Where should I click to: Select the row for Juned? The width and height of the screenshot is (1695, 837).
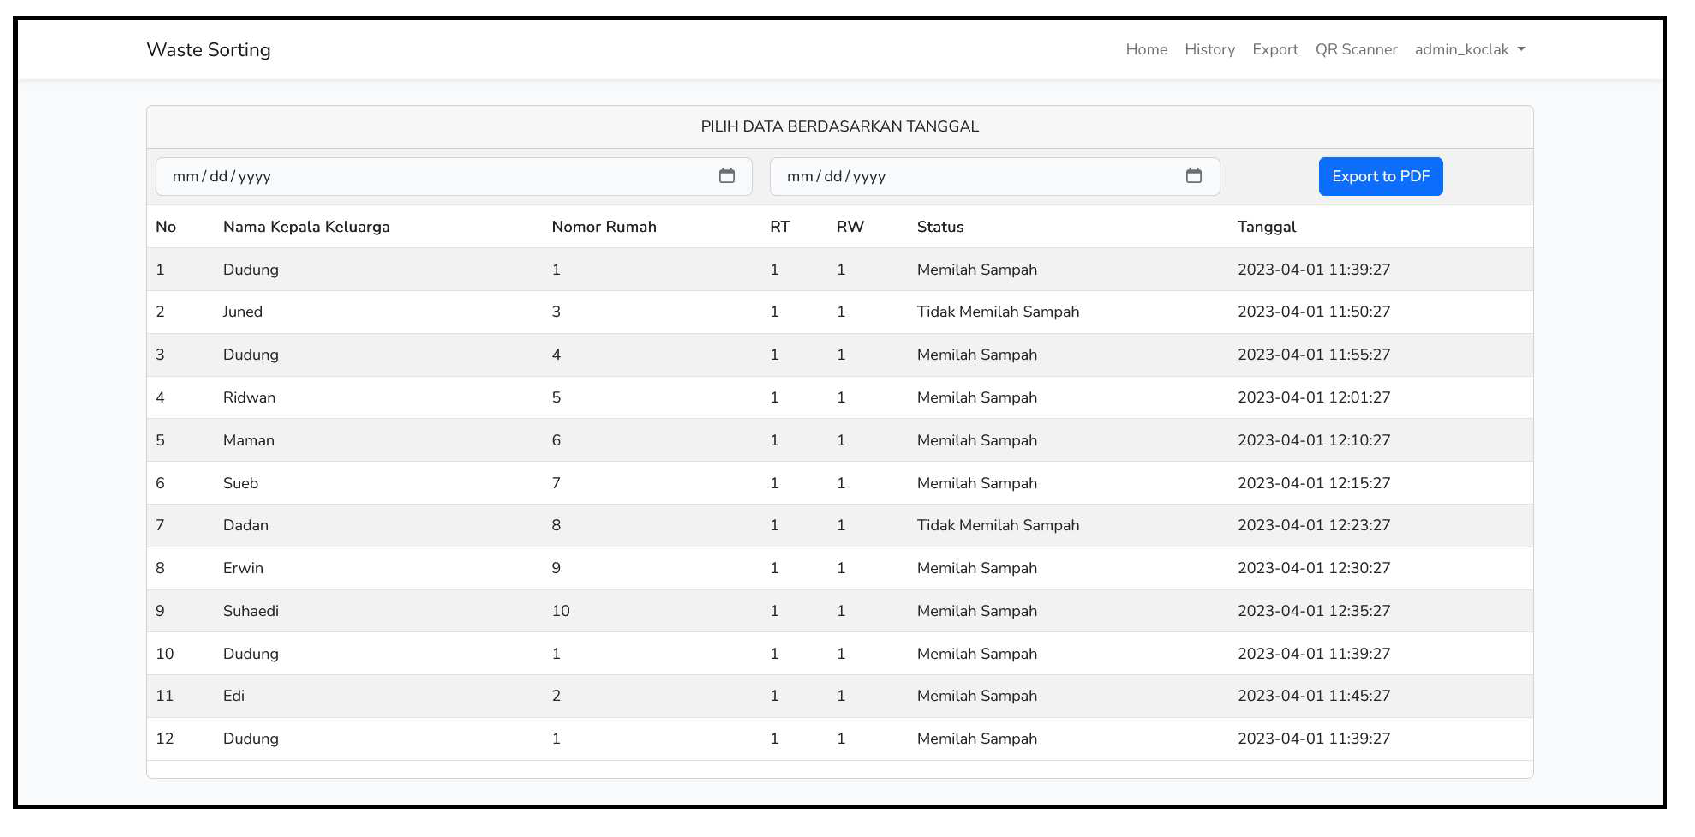coord(242,312)
